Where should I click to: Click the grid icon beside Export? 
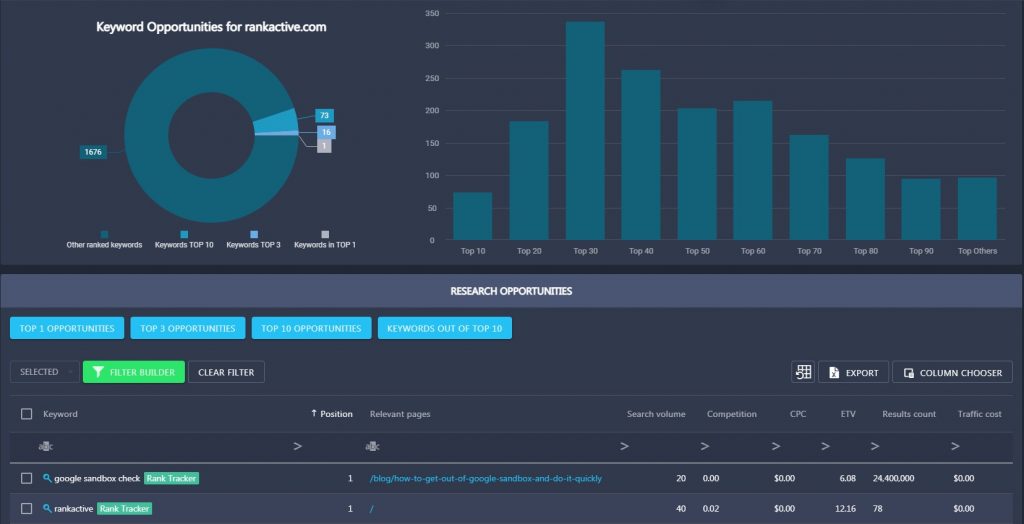click(x=803, y=372)
